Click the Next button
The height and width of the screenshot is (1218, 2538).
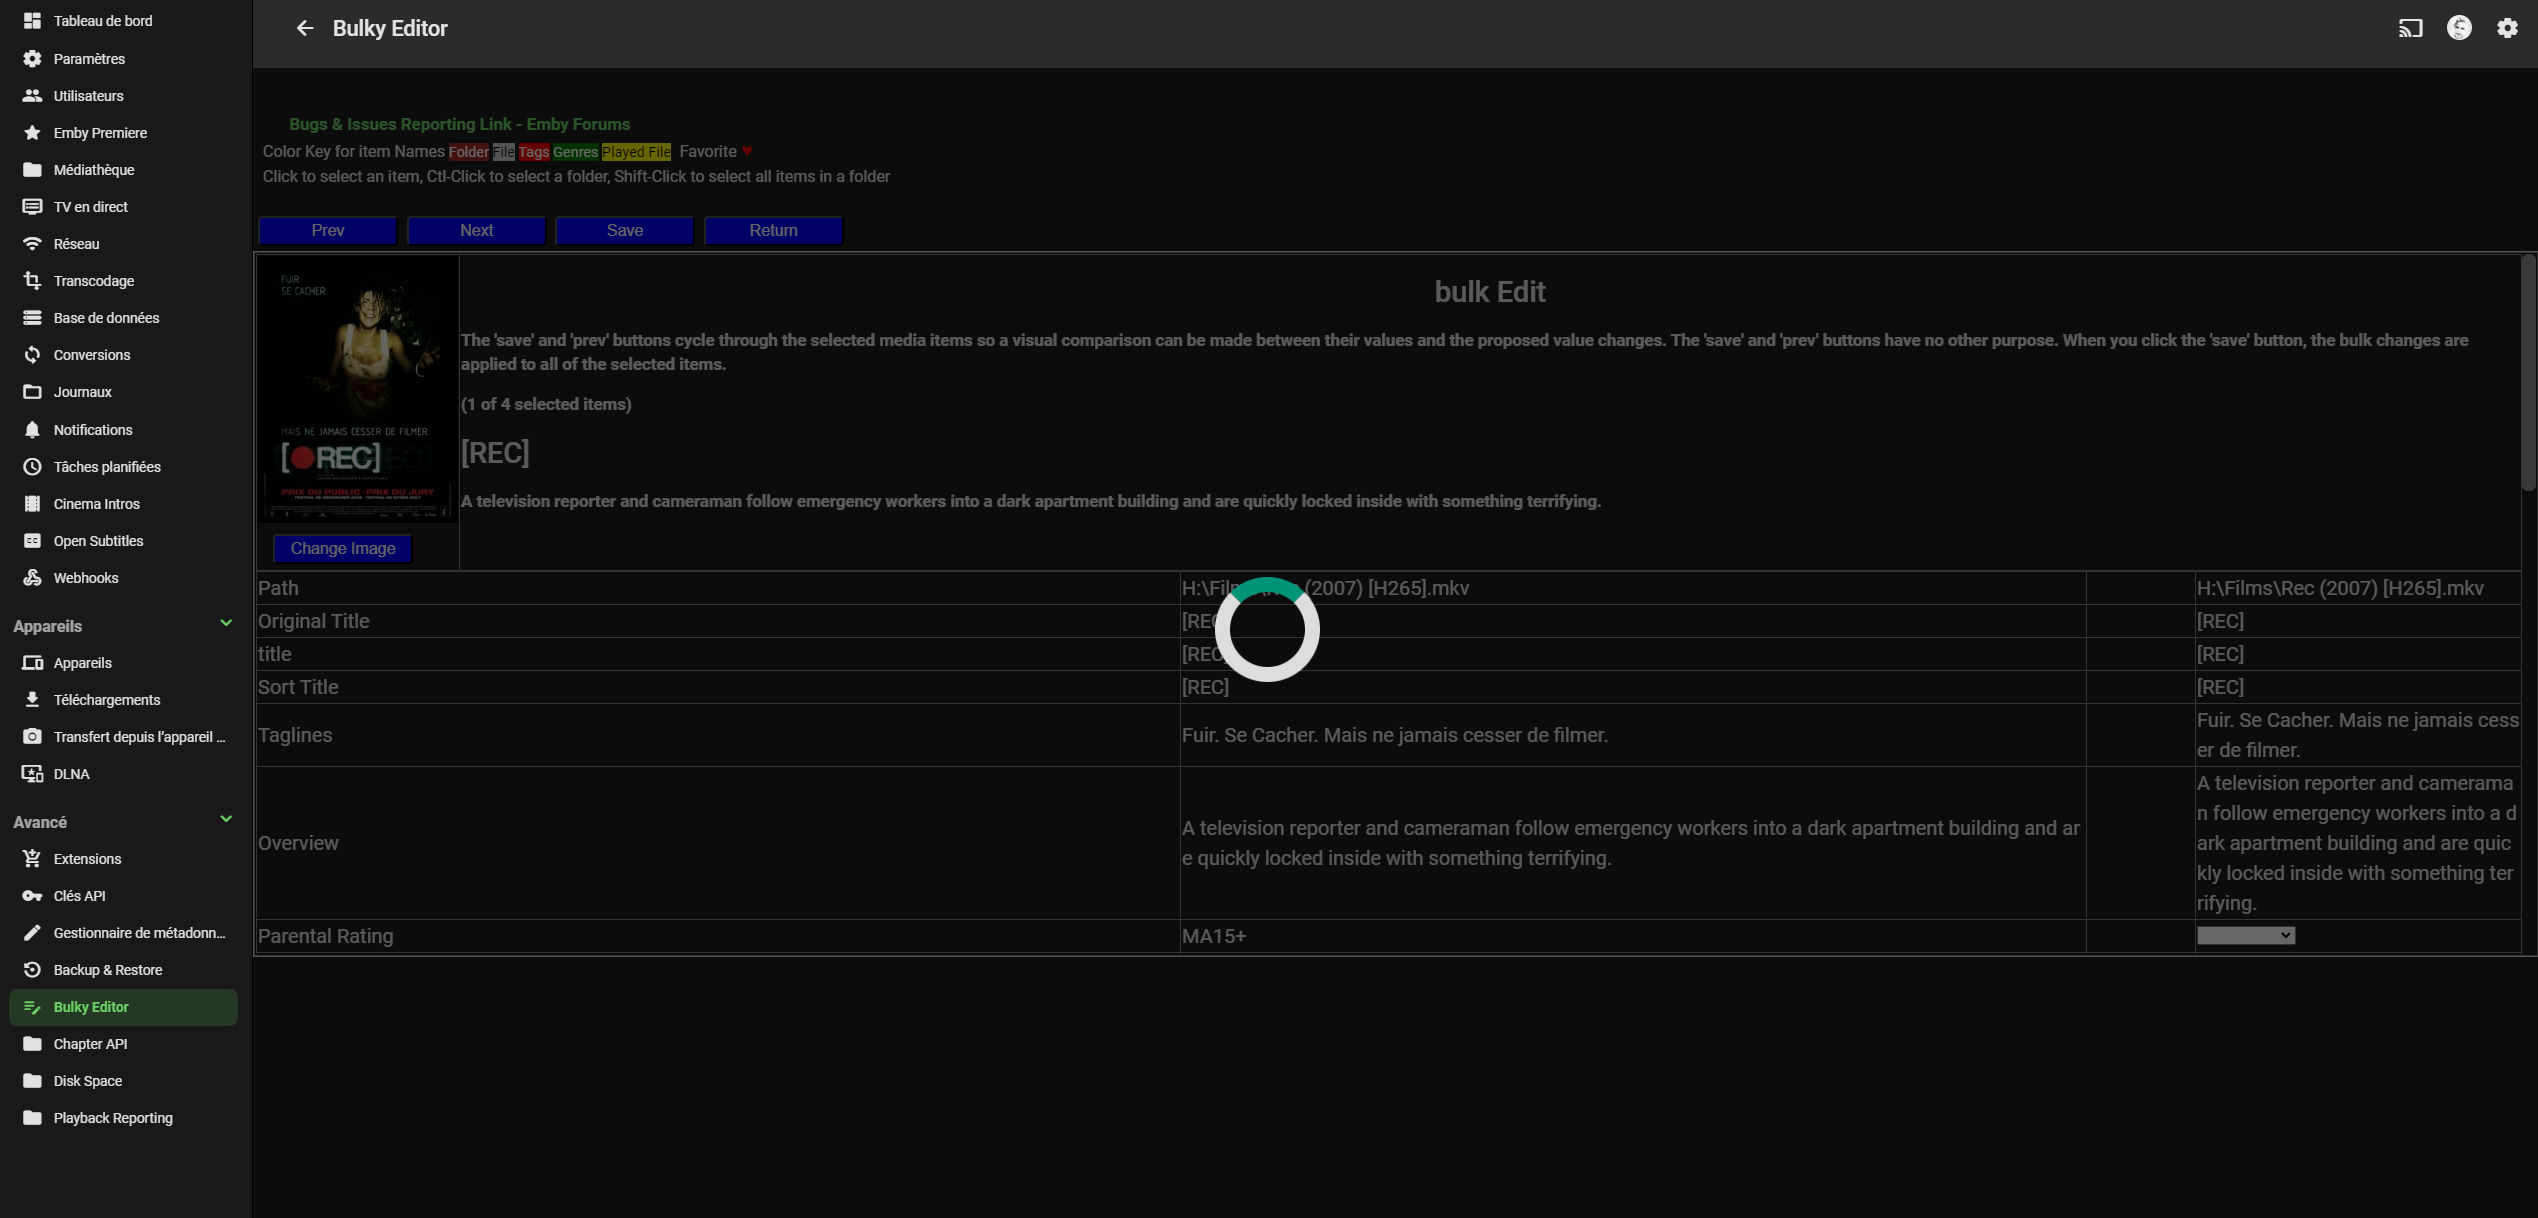click(476, 230)
